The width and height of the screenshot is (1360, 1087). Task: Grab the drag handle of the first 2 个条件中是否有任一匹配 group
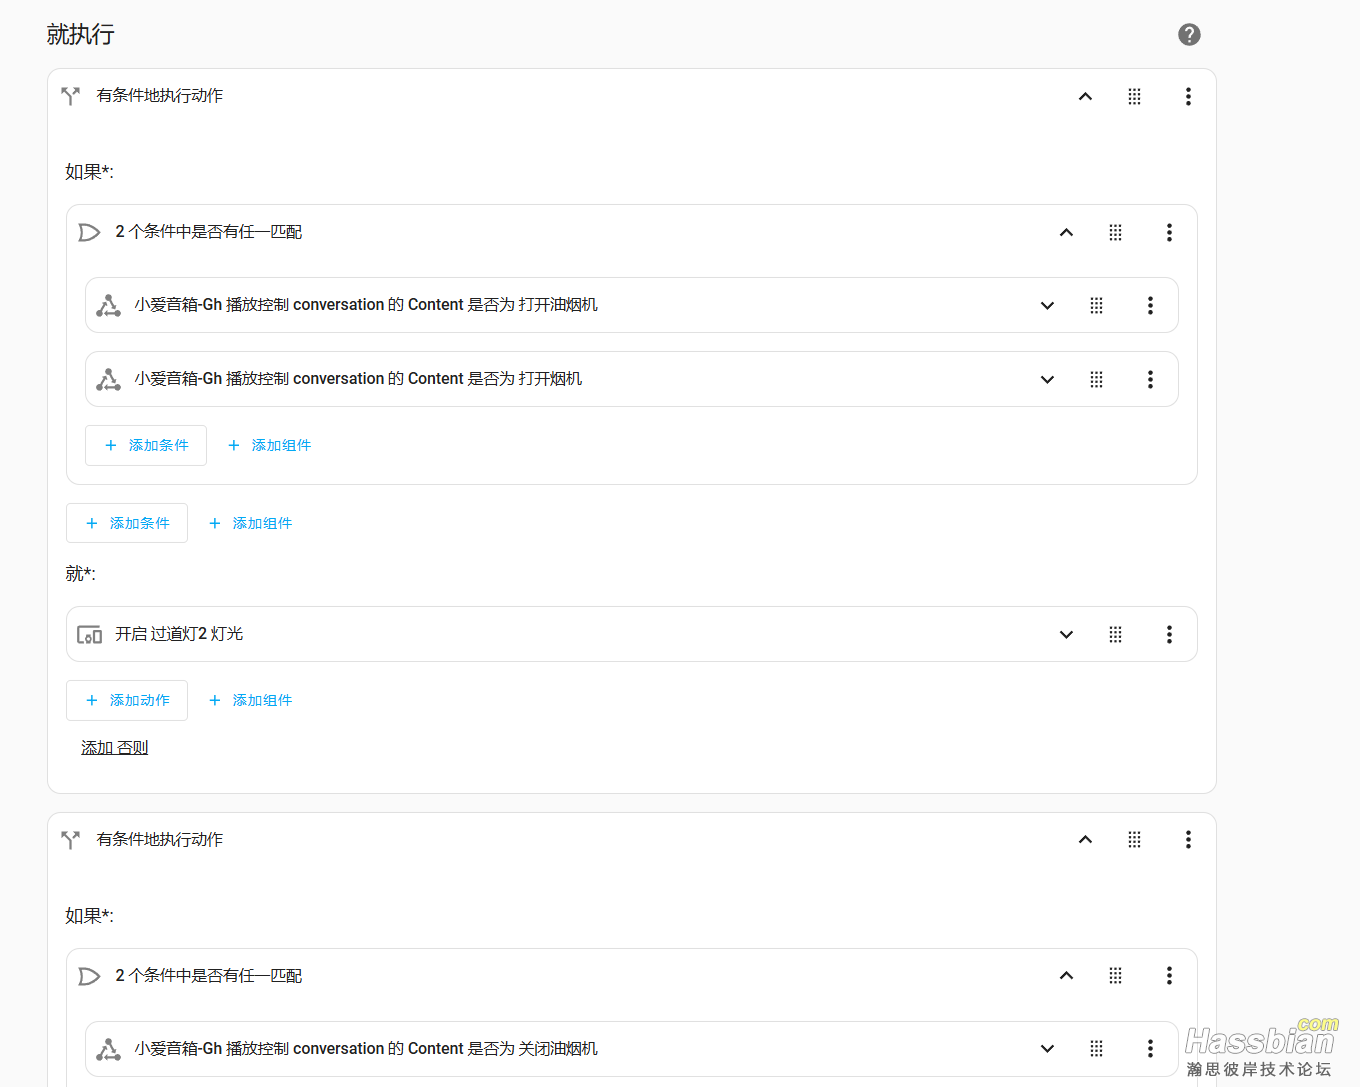click(1115, 233)
